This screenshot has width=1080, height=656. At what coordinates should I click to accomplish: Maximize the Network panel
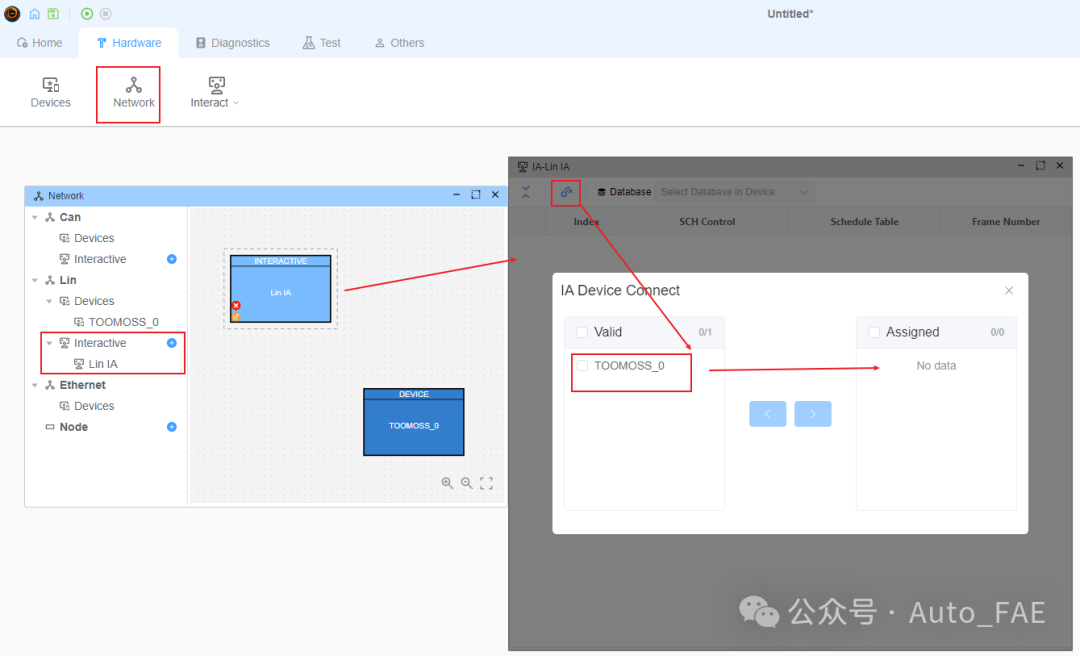475,195
